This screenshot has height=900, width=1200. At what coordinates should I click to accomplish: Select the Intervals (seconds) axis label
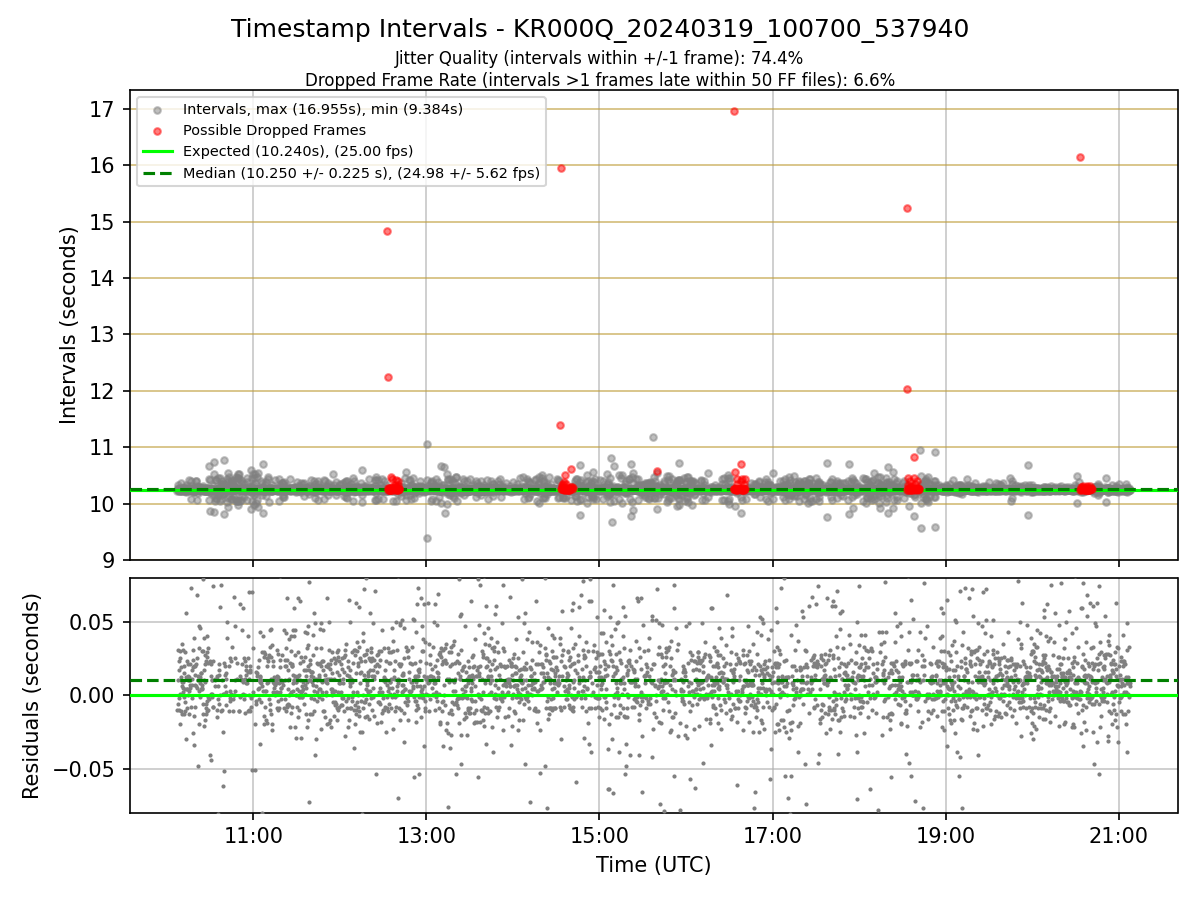tap(68, 325)
